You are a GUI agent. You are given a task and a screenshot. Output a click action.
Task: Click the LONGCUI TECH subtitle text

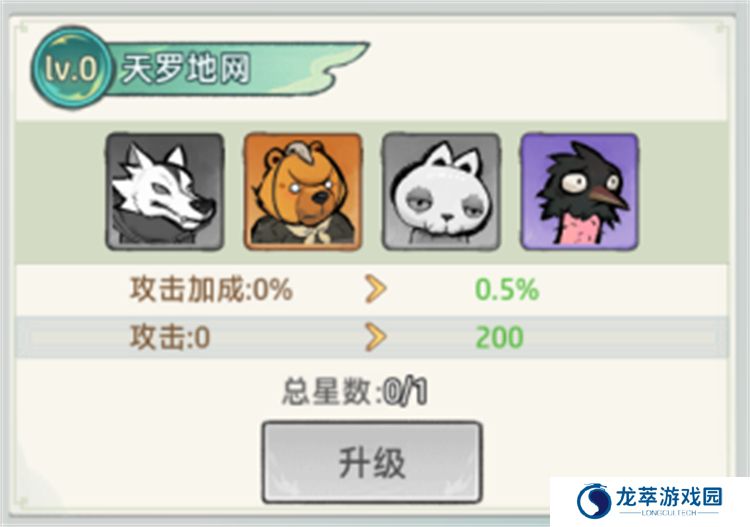tap(669, 513)
